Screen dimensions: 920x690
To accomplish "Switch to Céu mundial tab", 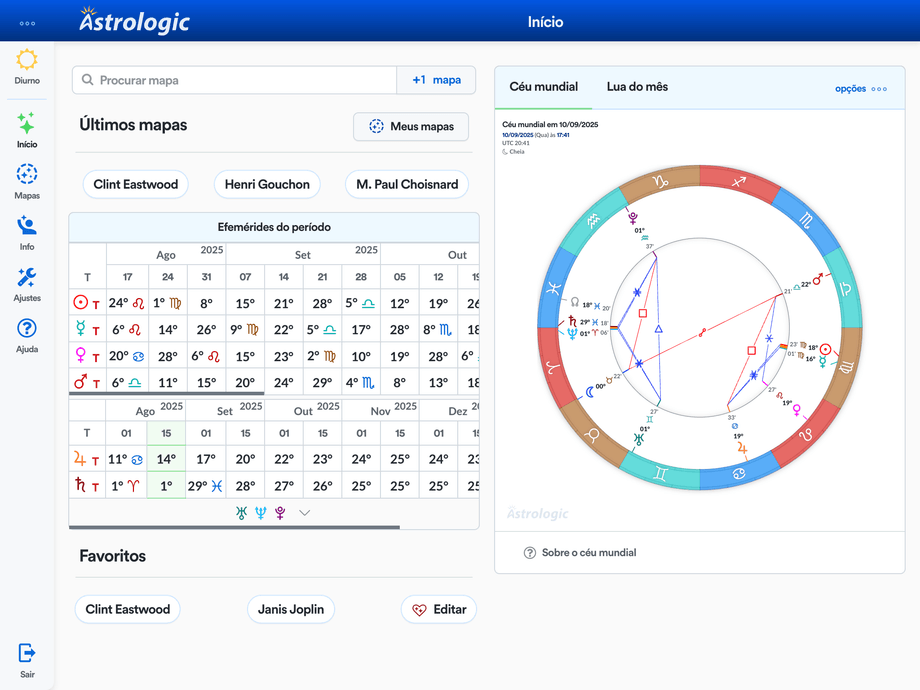I will point(543,87).
